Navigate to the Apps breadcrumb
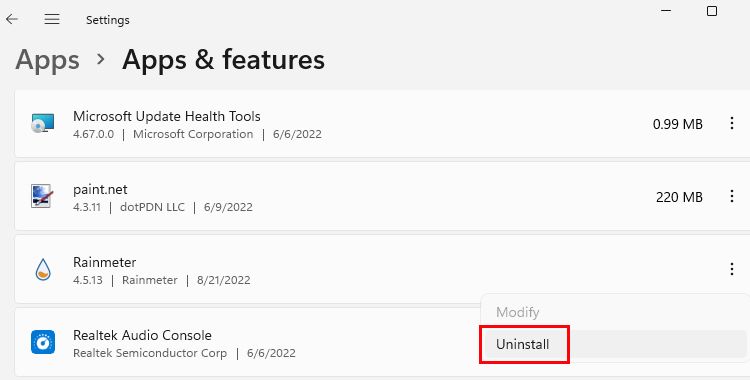Viewport: 750px width, 380px height. (x=47, y=60)
